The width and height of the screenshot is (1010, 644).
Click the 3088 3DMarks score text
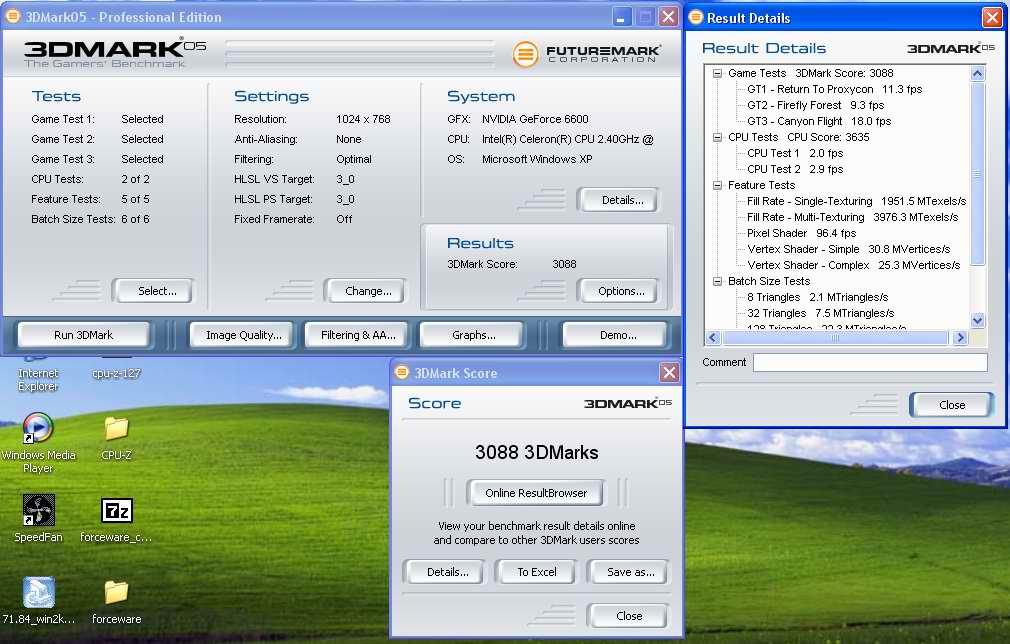pyautogui.click(x=536, y=452)
